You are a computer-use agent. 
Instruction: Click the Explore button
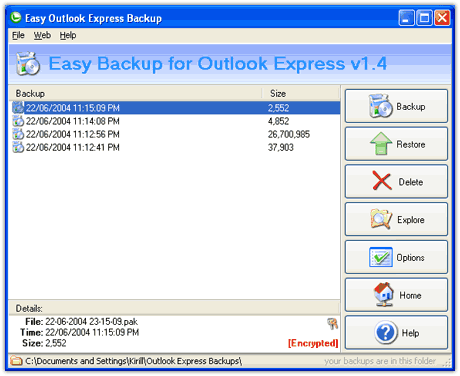tap(396, 219)
